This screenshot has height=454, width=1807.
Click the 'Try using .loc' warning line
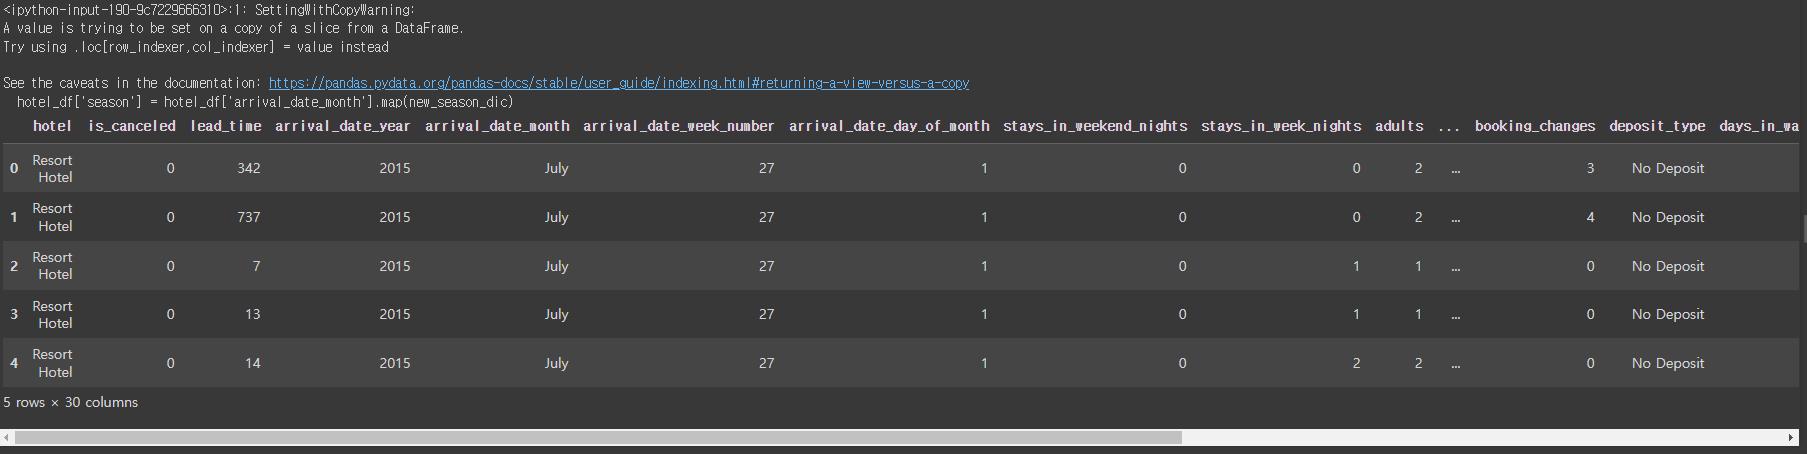tap(196, 47)
